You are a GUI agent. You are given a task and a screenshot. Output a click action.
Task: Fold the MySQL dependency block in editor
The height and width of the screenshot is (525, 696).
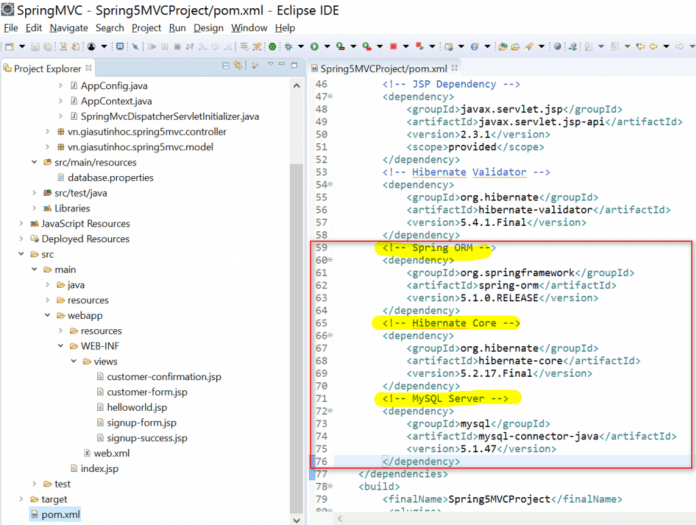click(332, 411)
